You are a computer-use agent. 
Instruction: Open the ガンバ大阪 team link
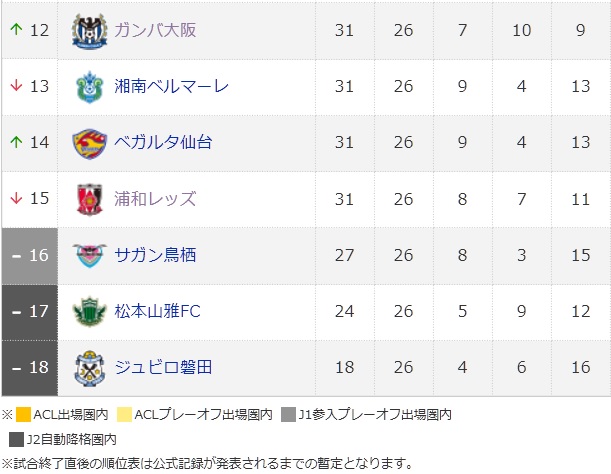click(155, 30)
